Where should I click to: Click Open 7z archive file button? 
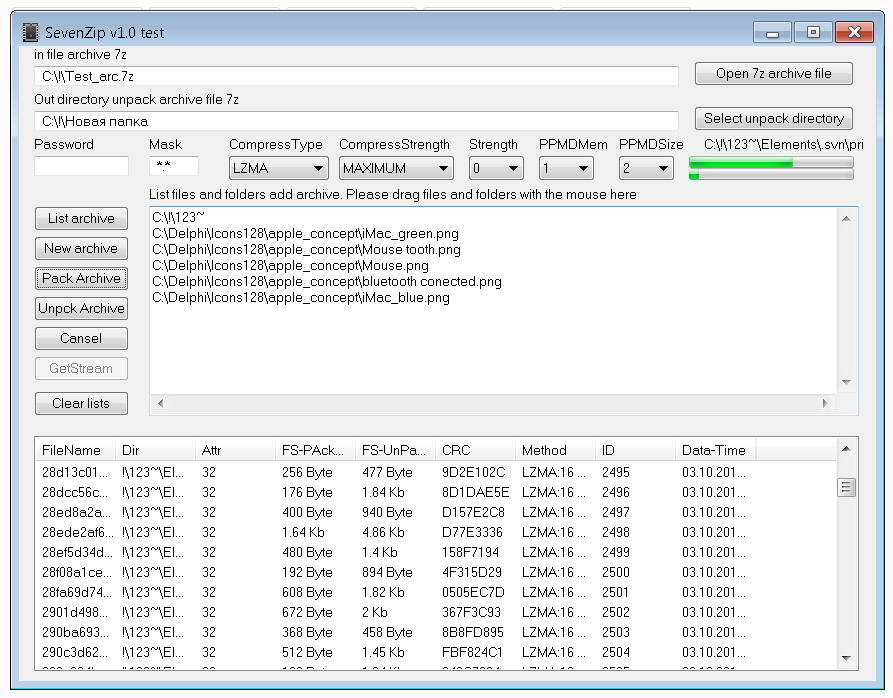[773, 73]
